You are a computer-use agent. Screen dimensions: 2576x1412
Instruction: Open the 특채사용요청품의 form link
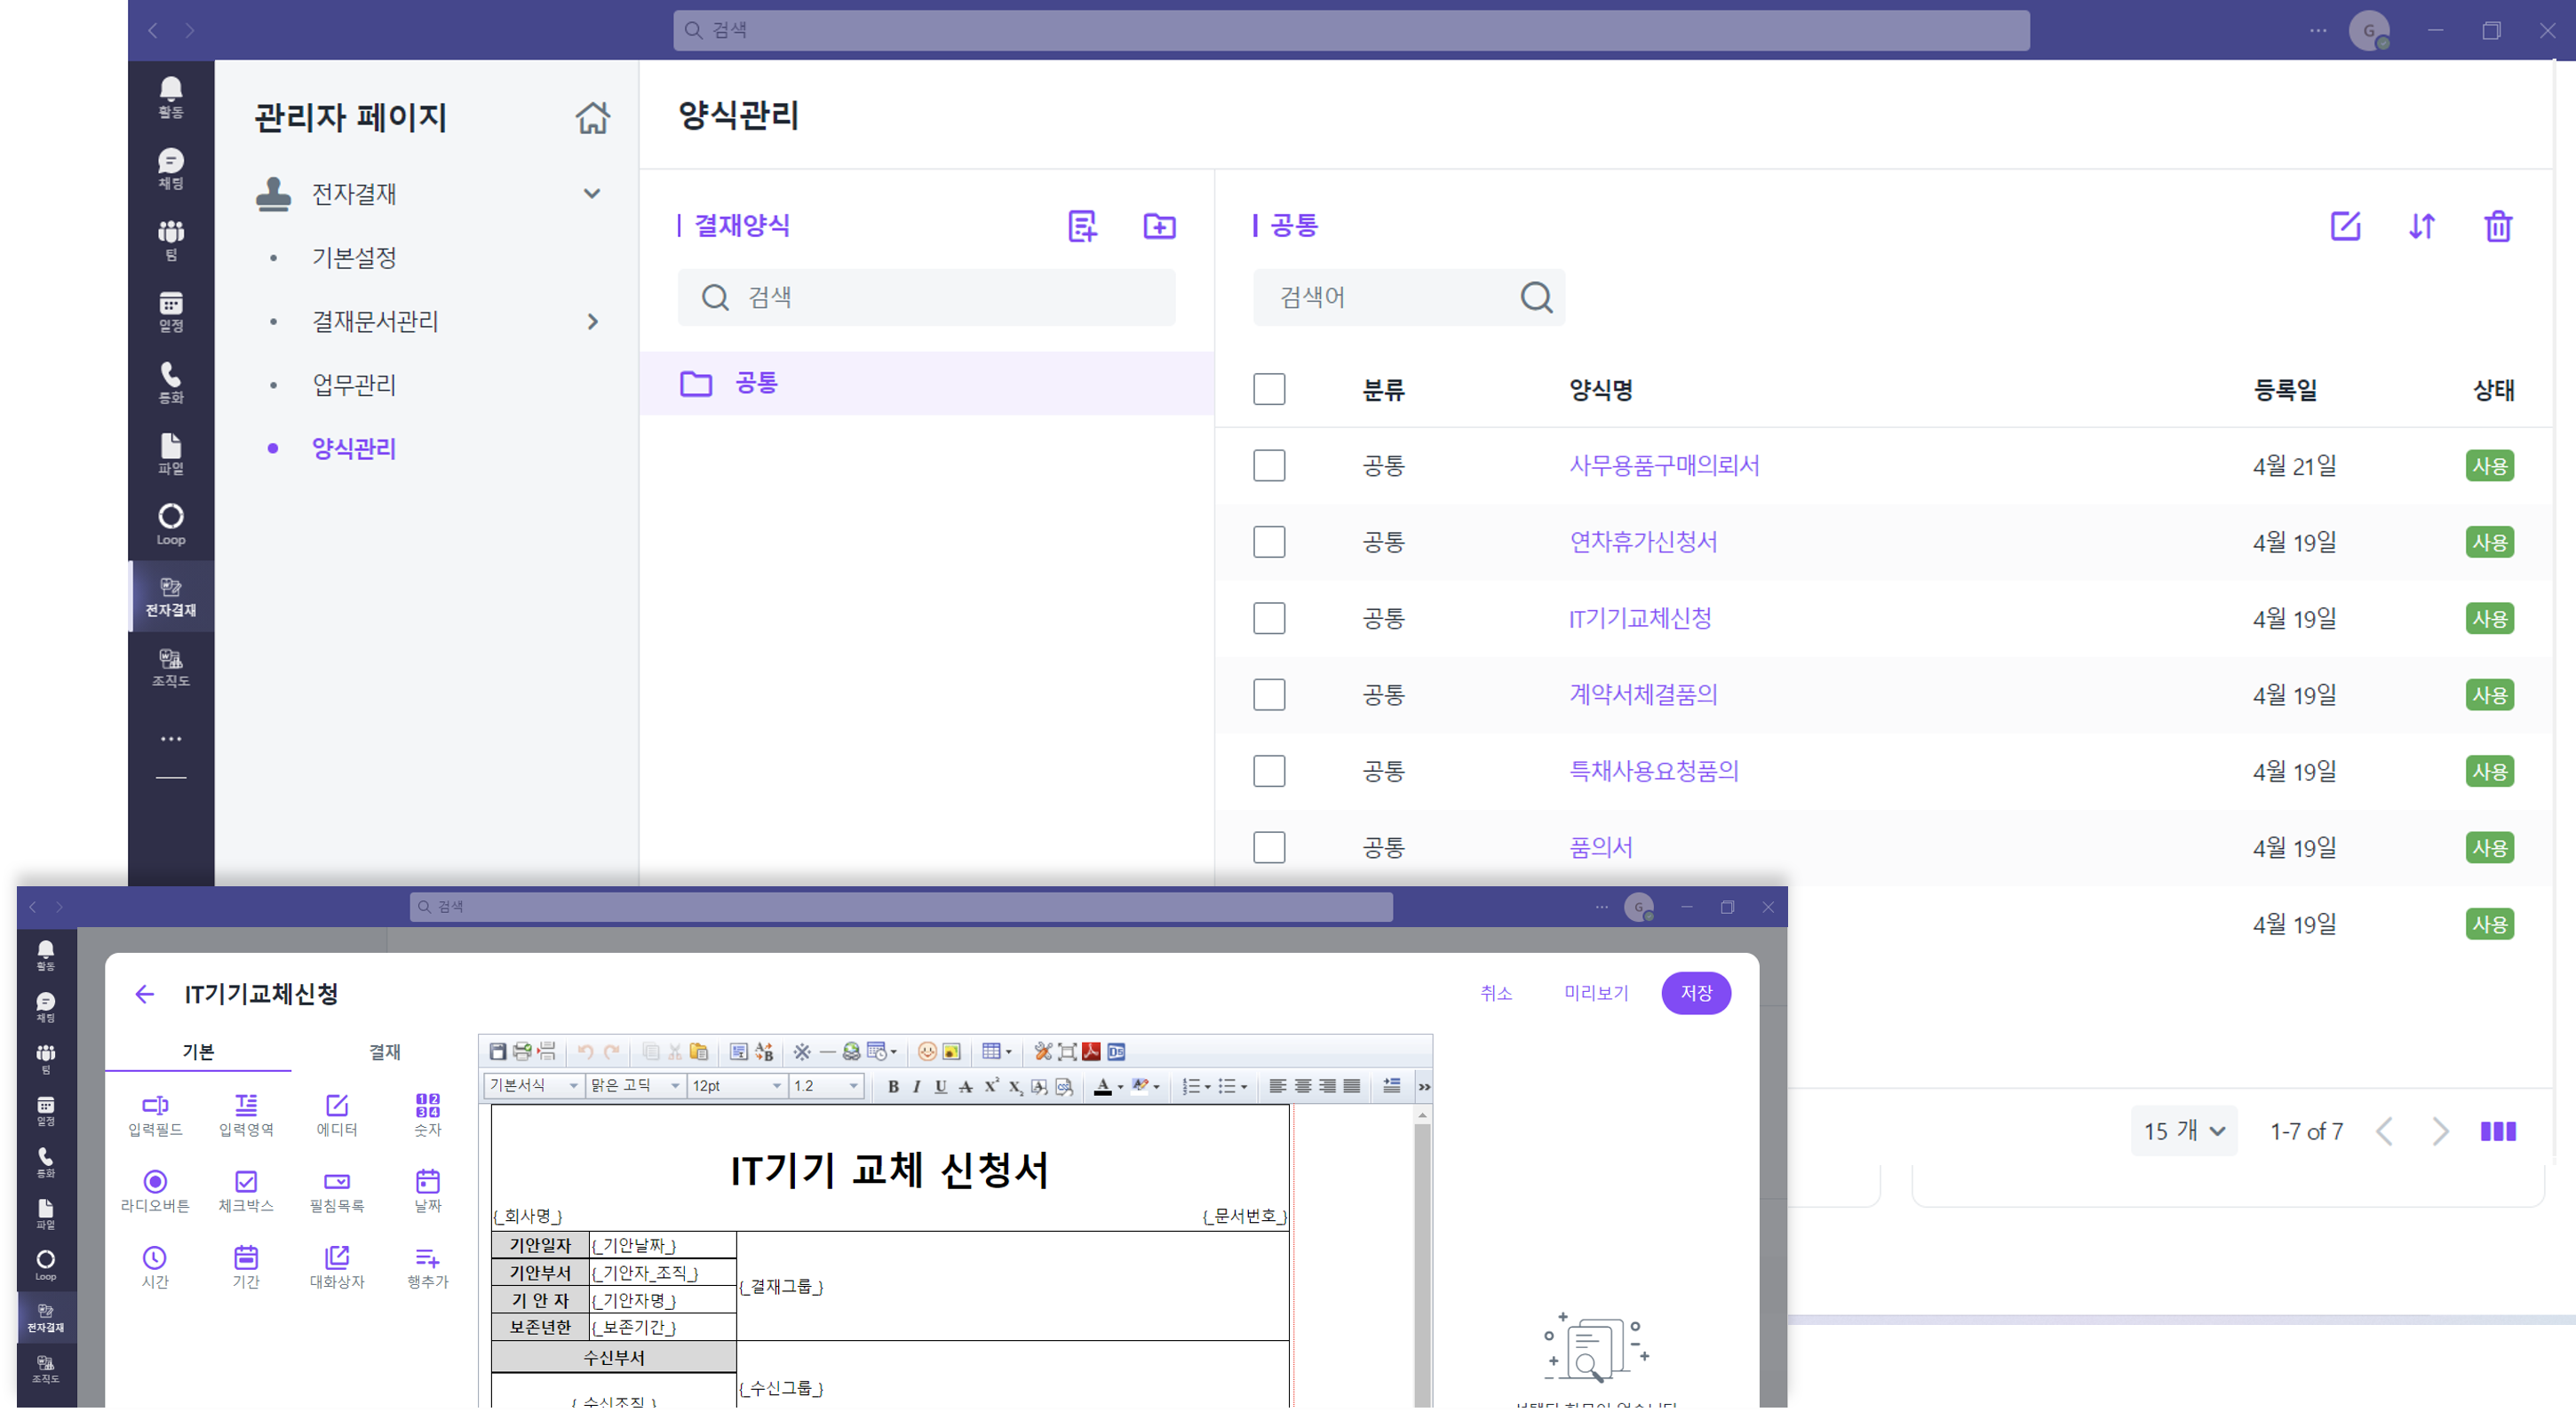[x=1653, y=772]
